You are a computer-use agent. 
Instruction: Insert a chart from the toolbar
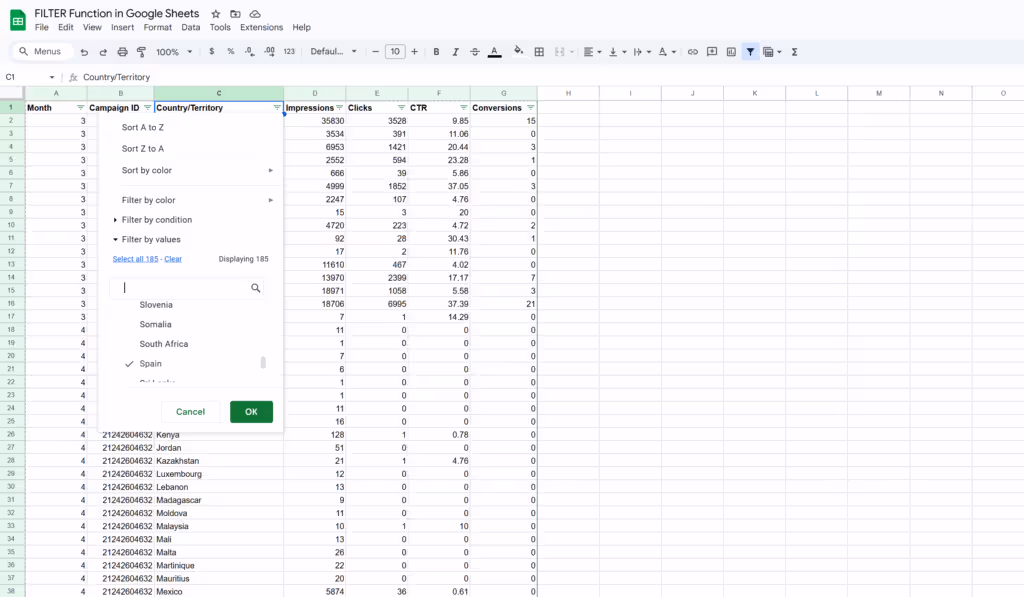click(733, 51)
